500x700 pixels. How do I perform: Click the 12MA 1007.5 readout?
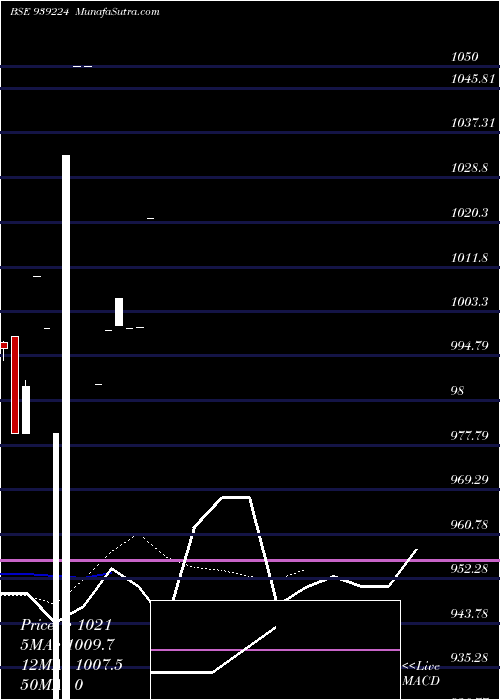point(71,665)
